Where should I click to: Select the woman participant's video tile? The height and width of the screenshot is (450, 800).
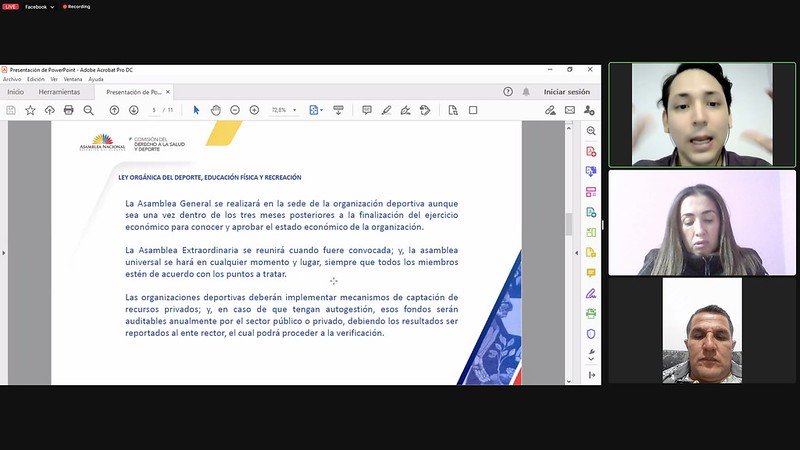(x=702, y=222)
